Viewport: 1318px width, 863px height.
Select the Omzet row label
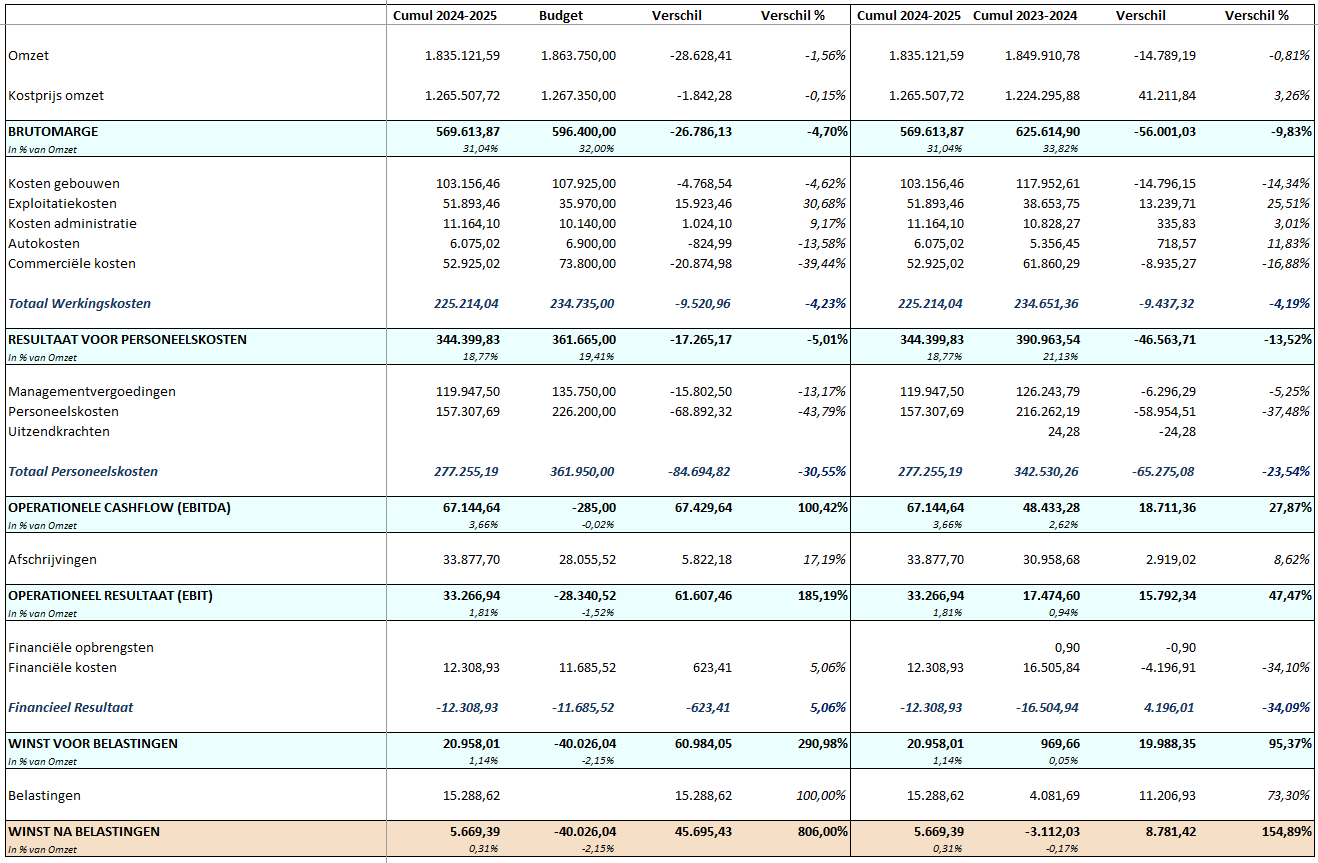click(x=29, y=56)
